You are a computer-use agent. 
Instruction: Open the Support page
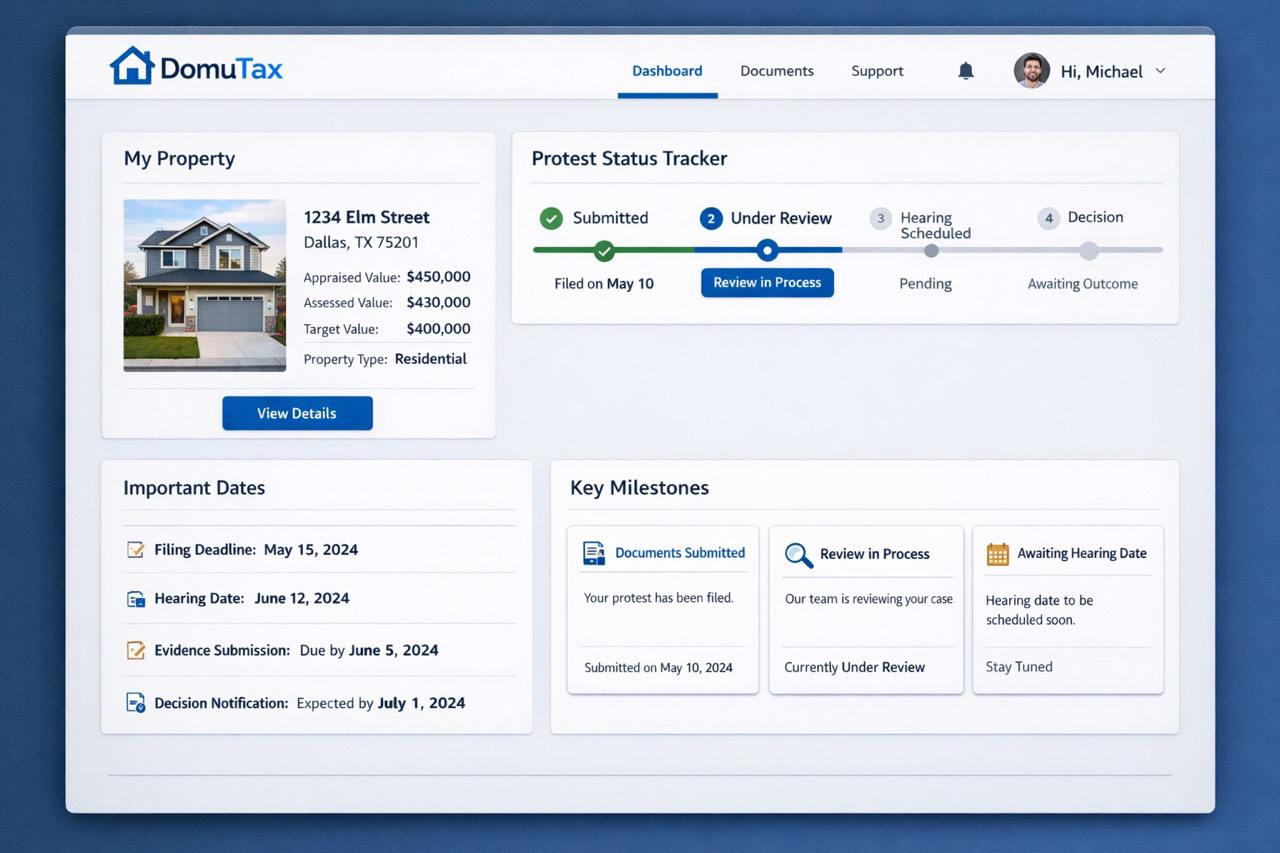point(877,71)
